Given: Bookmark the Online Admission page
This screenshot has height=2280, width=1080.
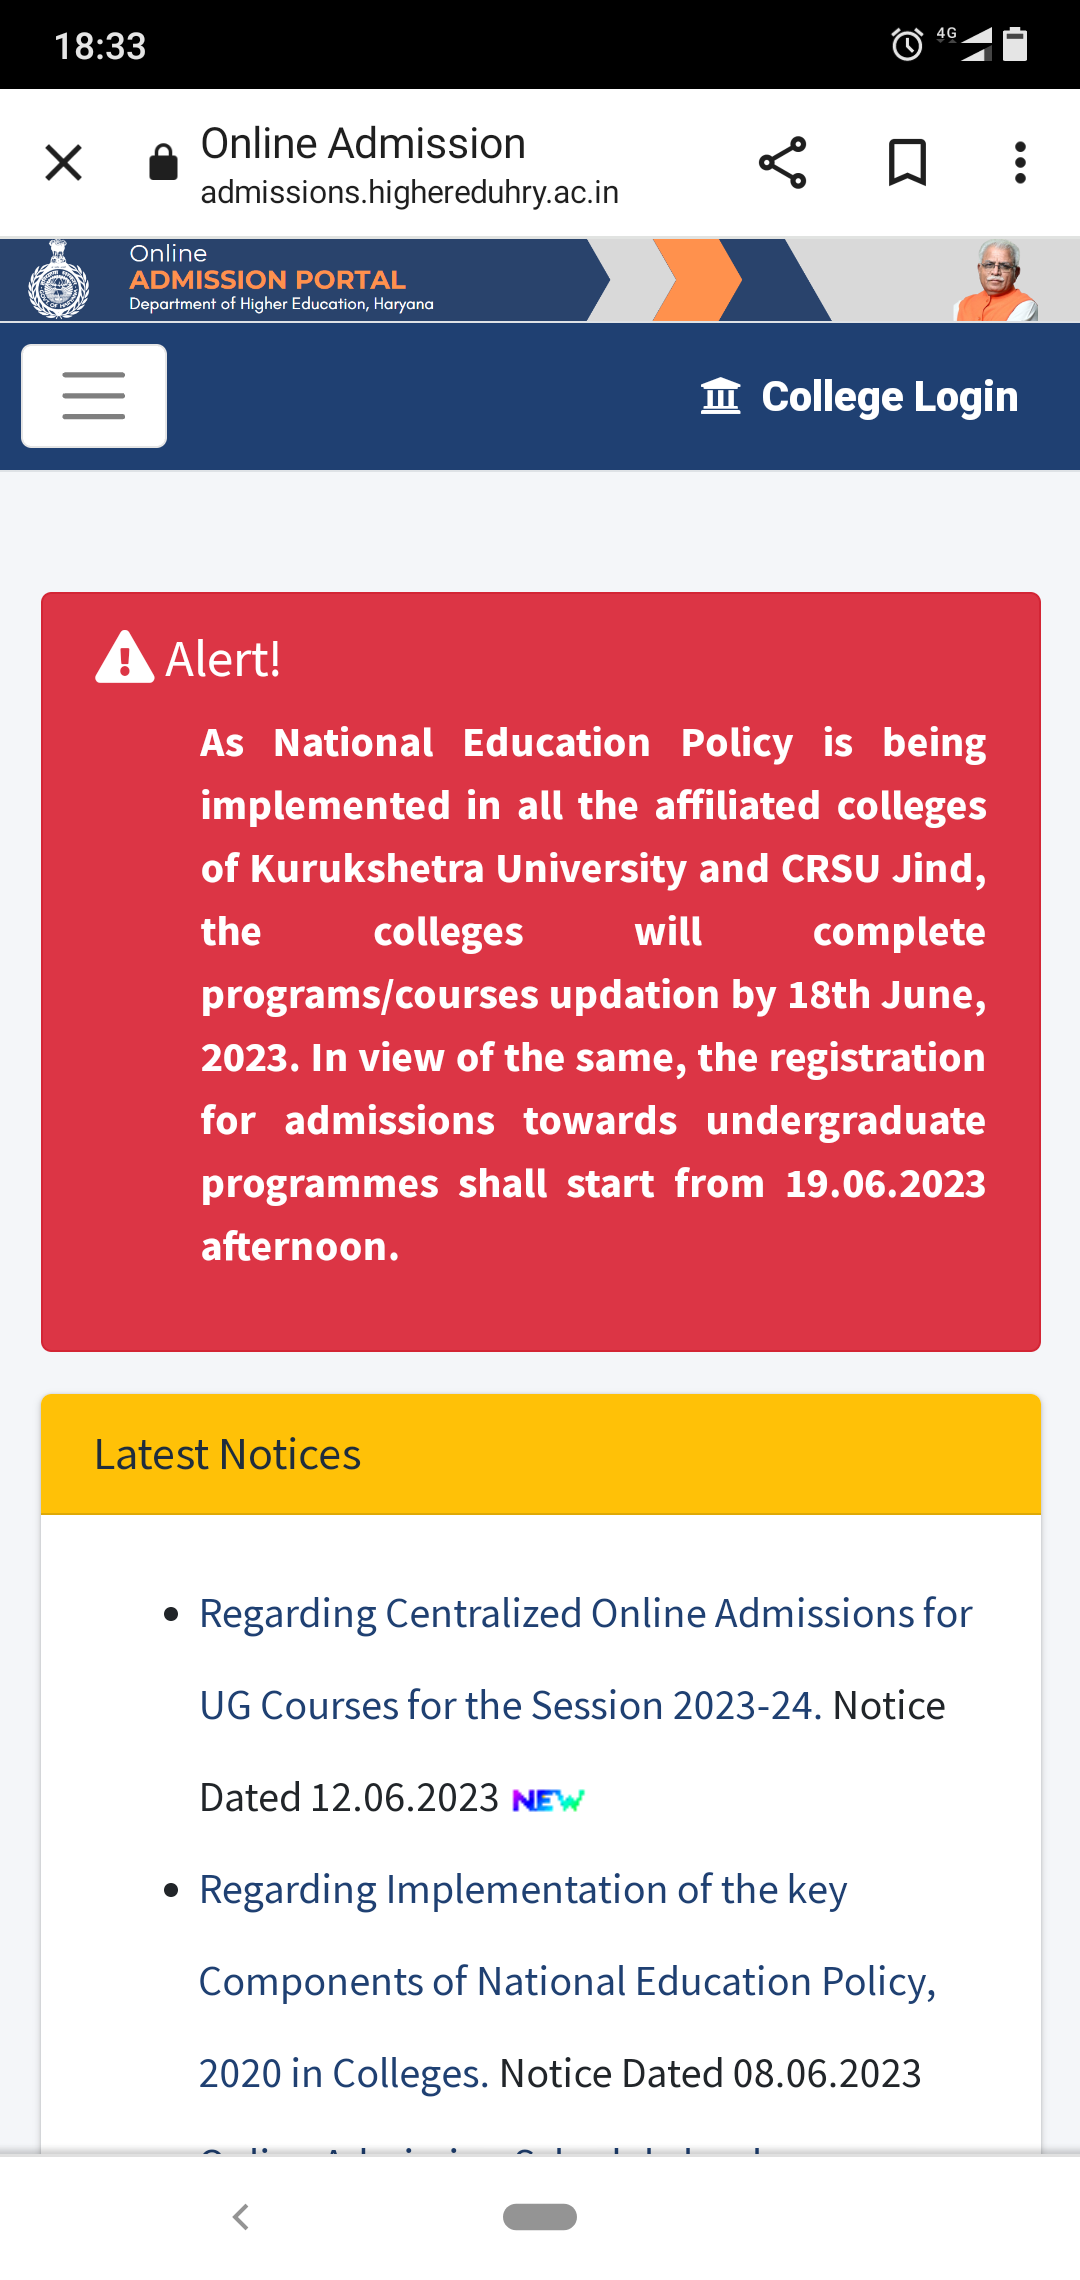Looking at the screenshot, I should pos(907,162).
